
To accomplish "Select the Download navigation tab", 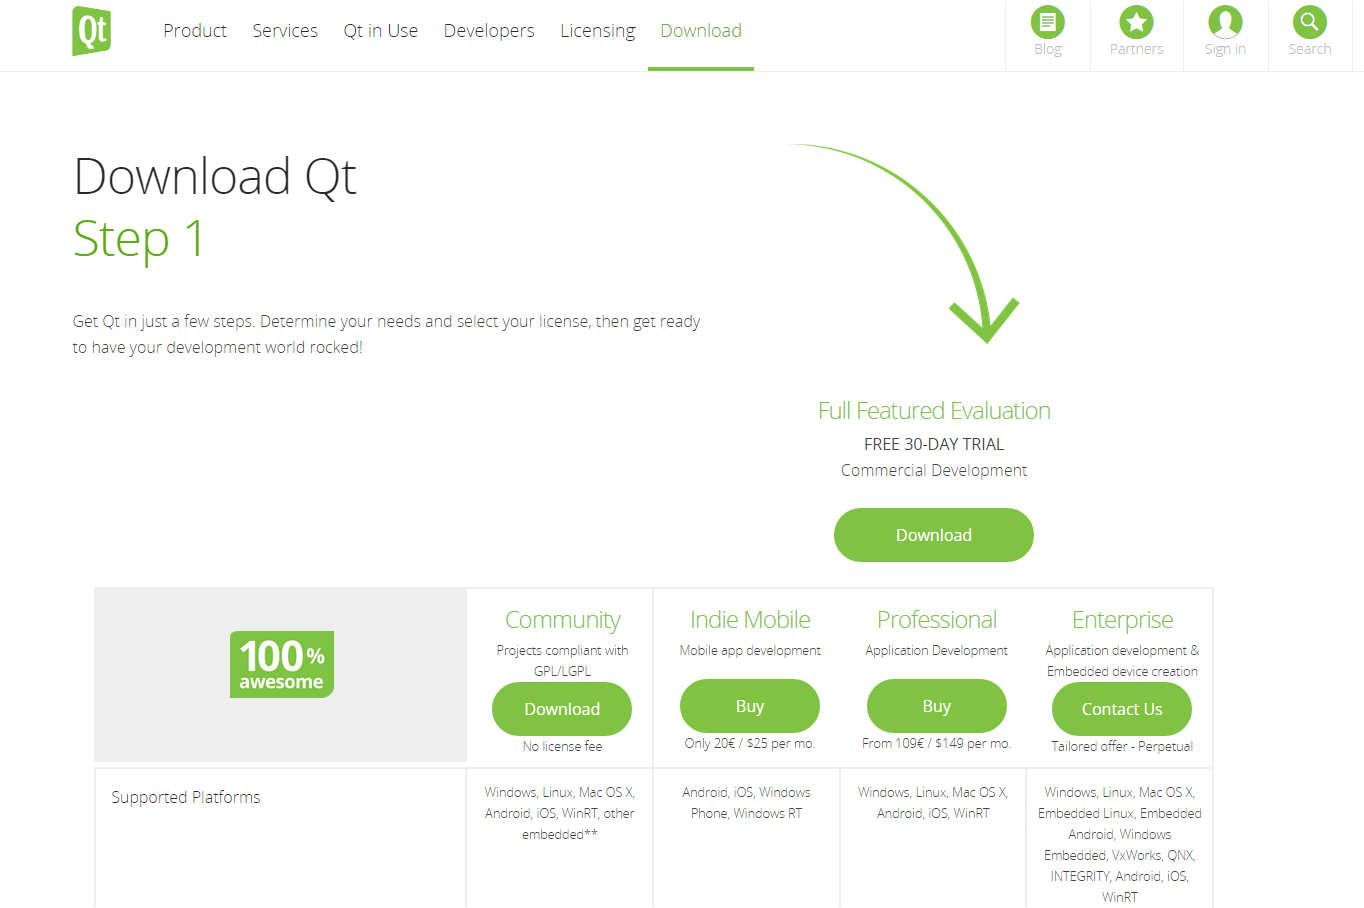I will 701,31.
